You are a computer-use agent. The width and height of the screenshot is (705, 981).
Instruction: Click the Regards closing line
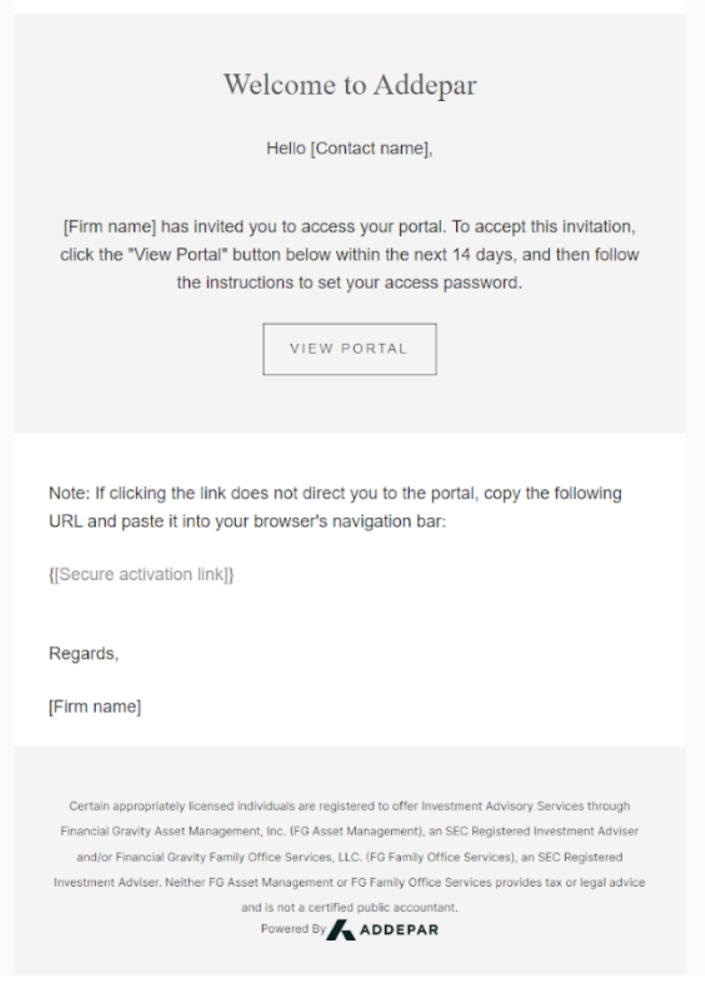84,654
